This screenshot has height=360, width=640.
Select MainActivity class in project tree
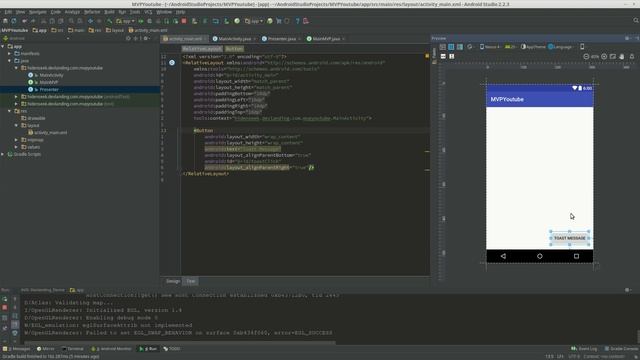(x=51, y=75)
